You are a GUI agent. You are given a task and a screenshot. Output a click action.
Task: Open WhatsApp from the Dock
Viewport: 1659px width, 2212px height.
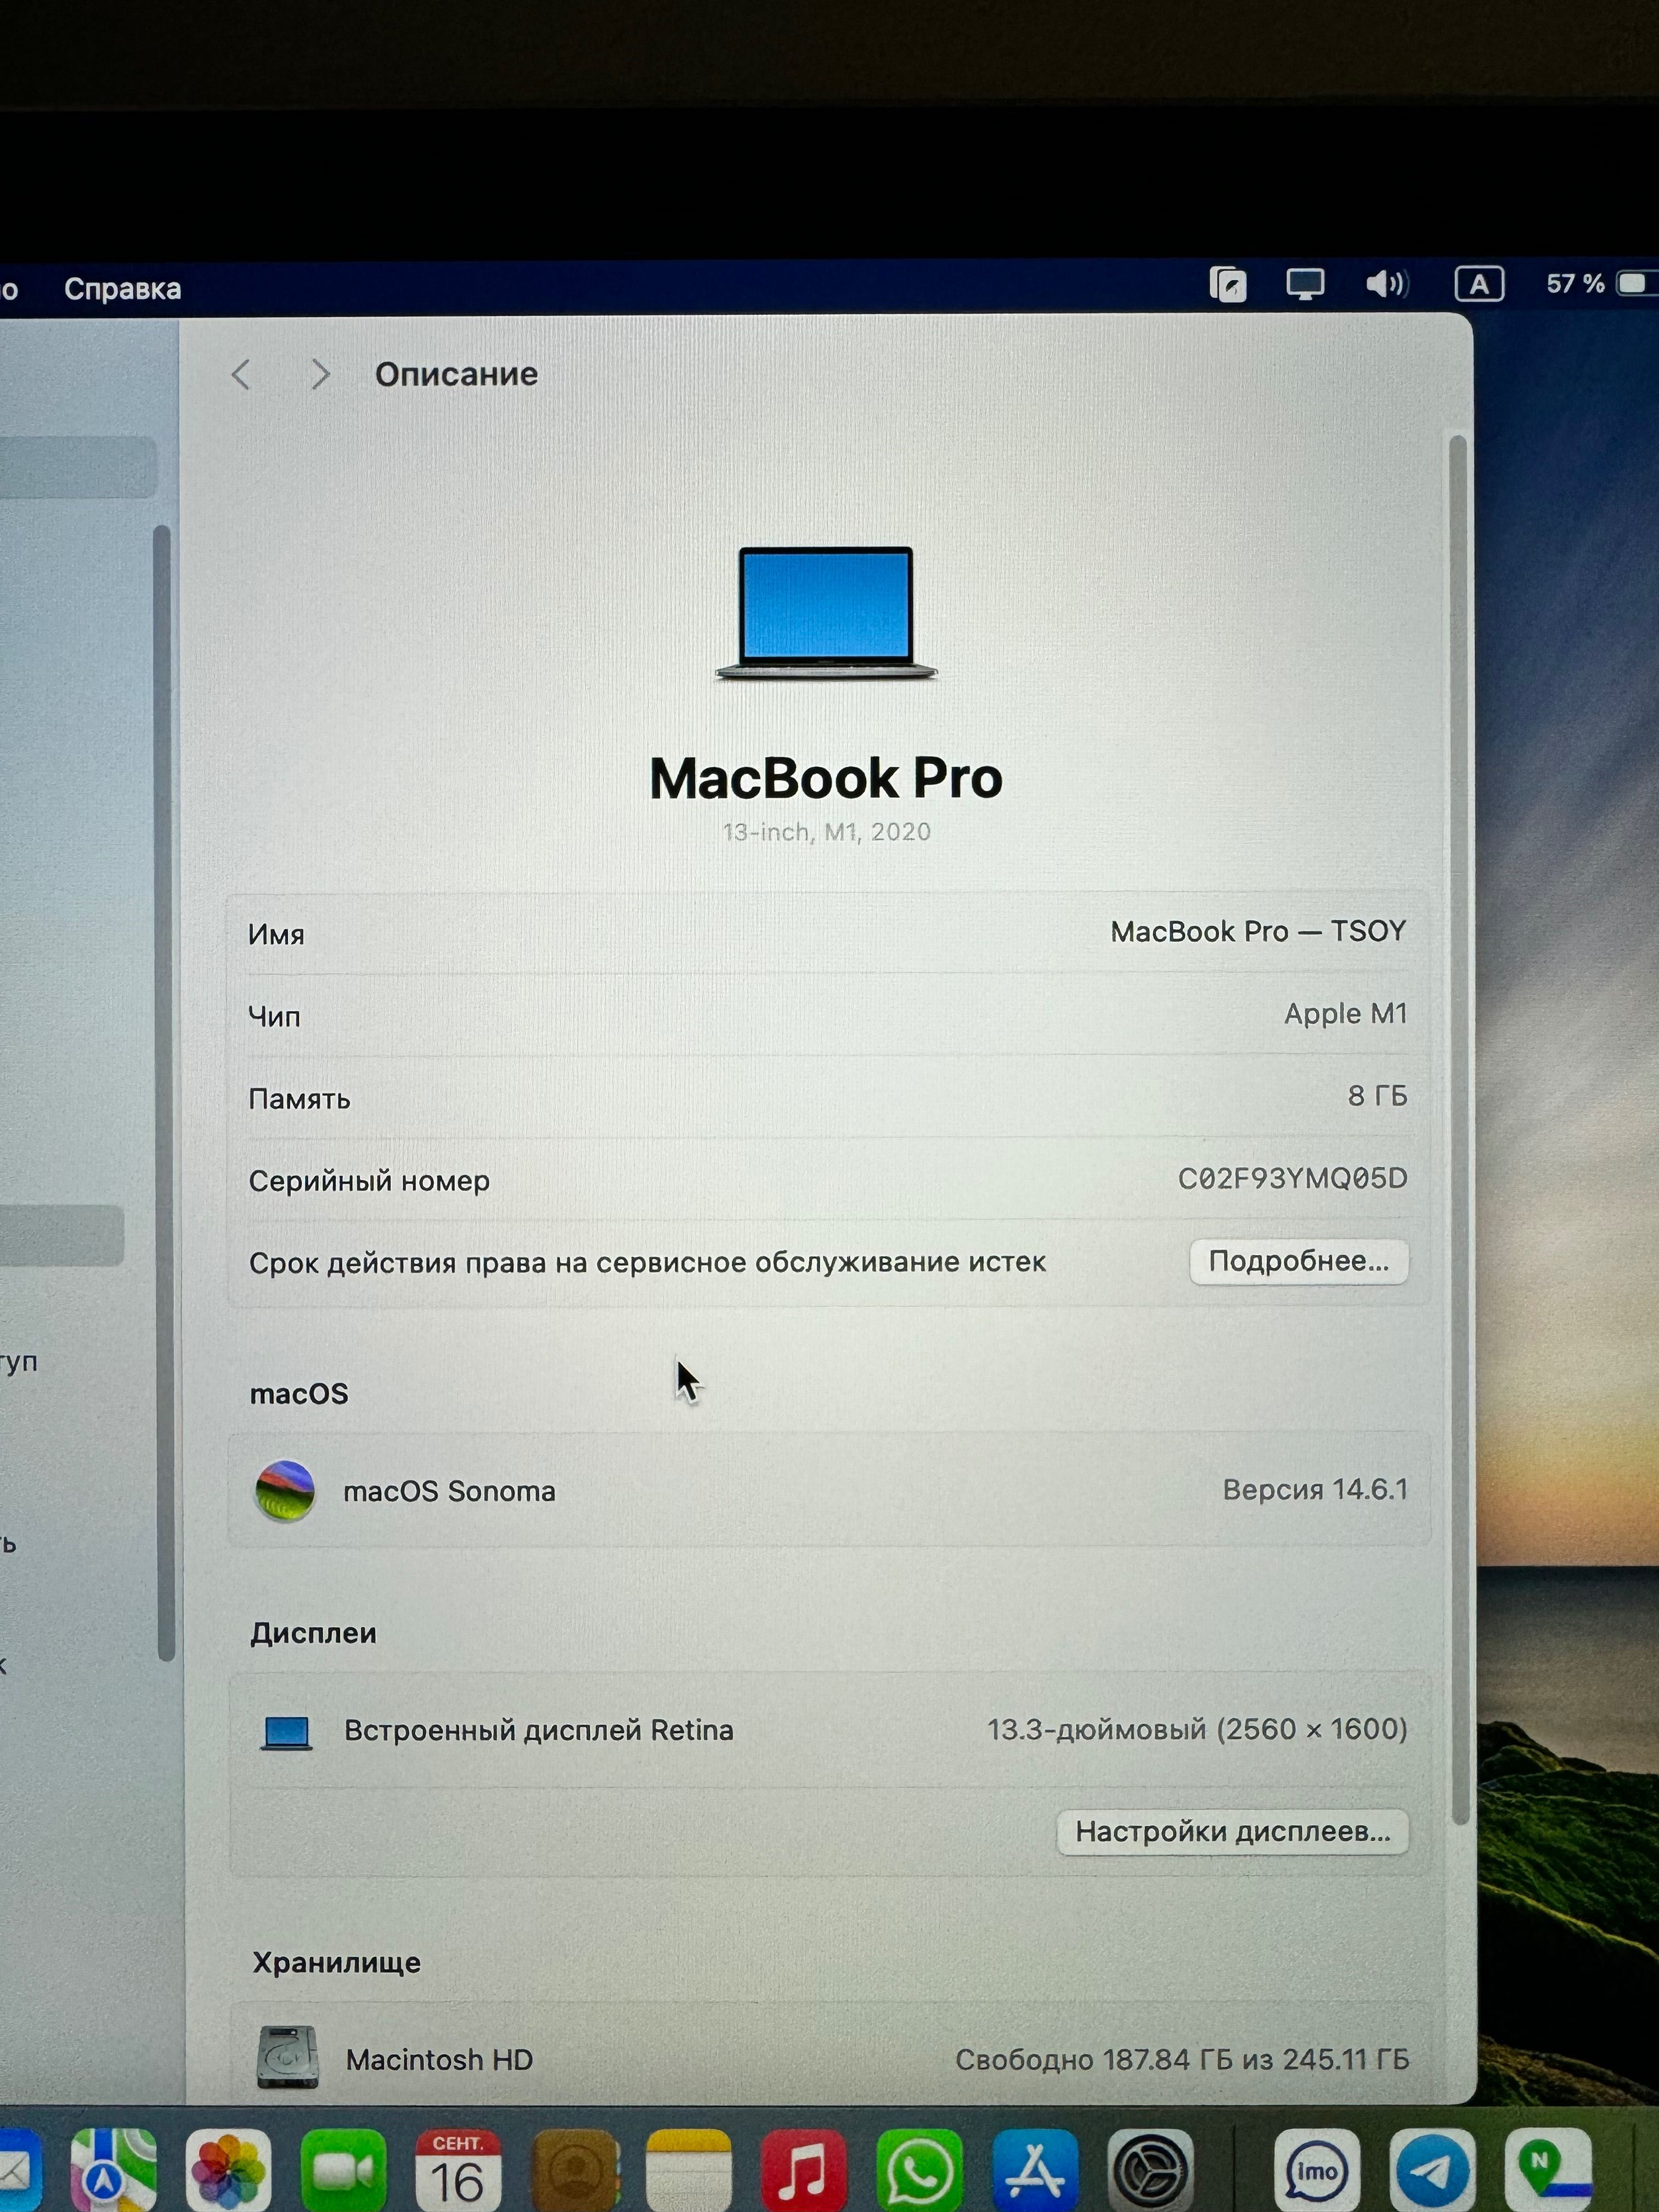click(x=919, y=2170)
